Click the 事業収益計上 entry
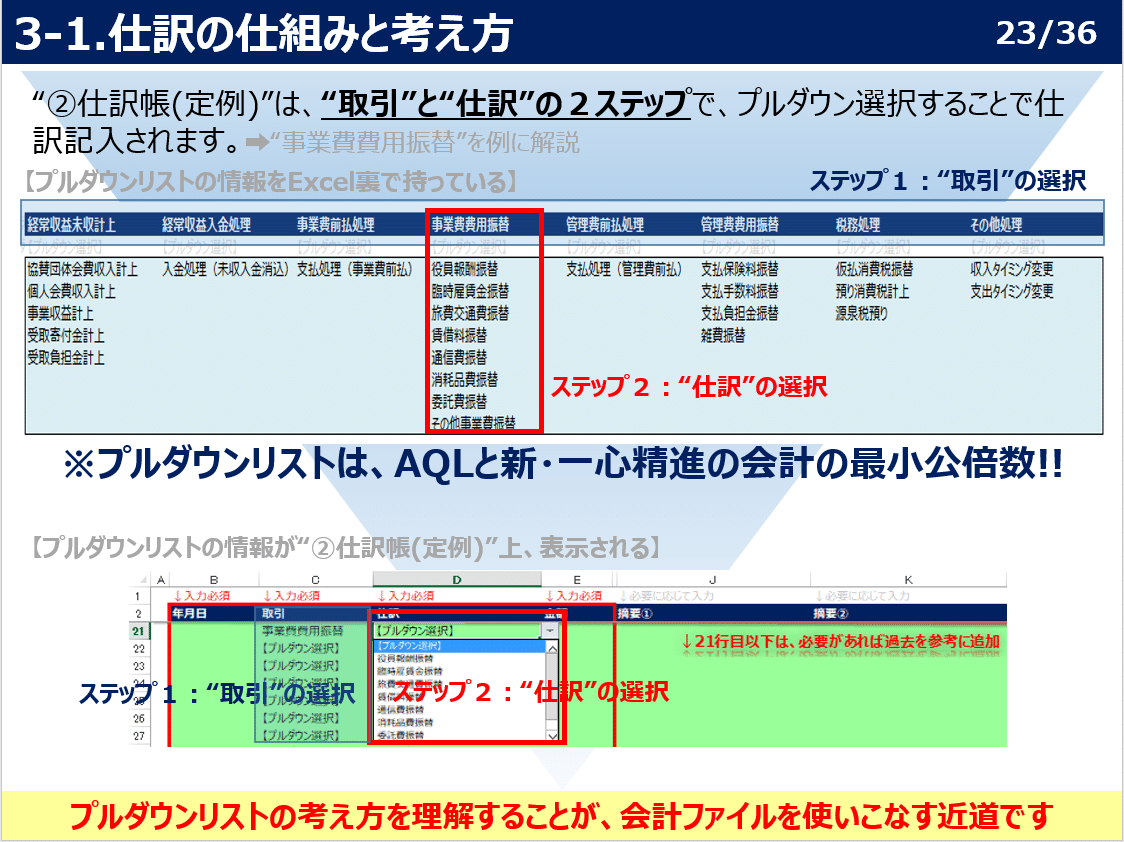This screenshot has width=1124, height=842. pyautogui.click(x=60, y=313)
